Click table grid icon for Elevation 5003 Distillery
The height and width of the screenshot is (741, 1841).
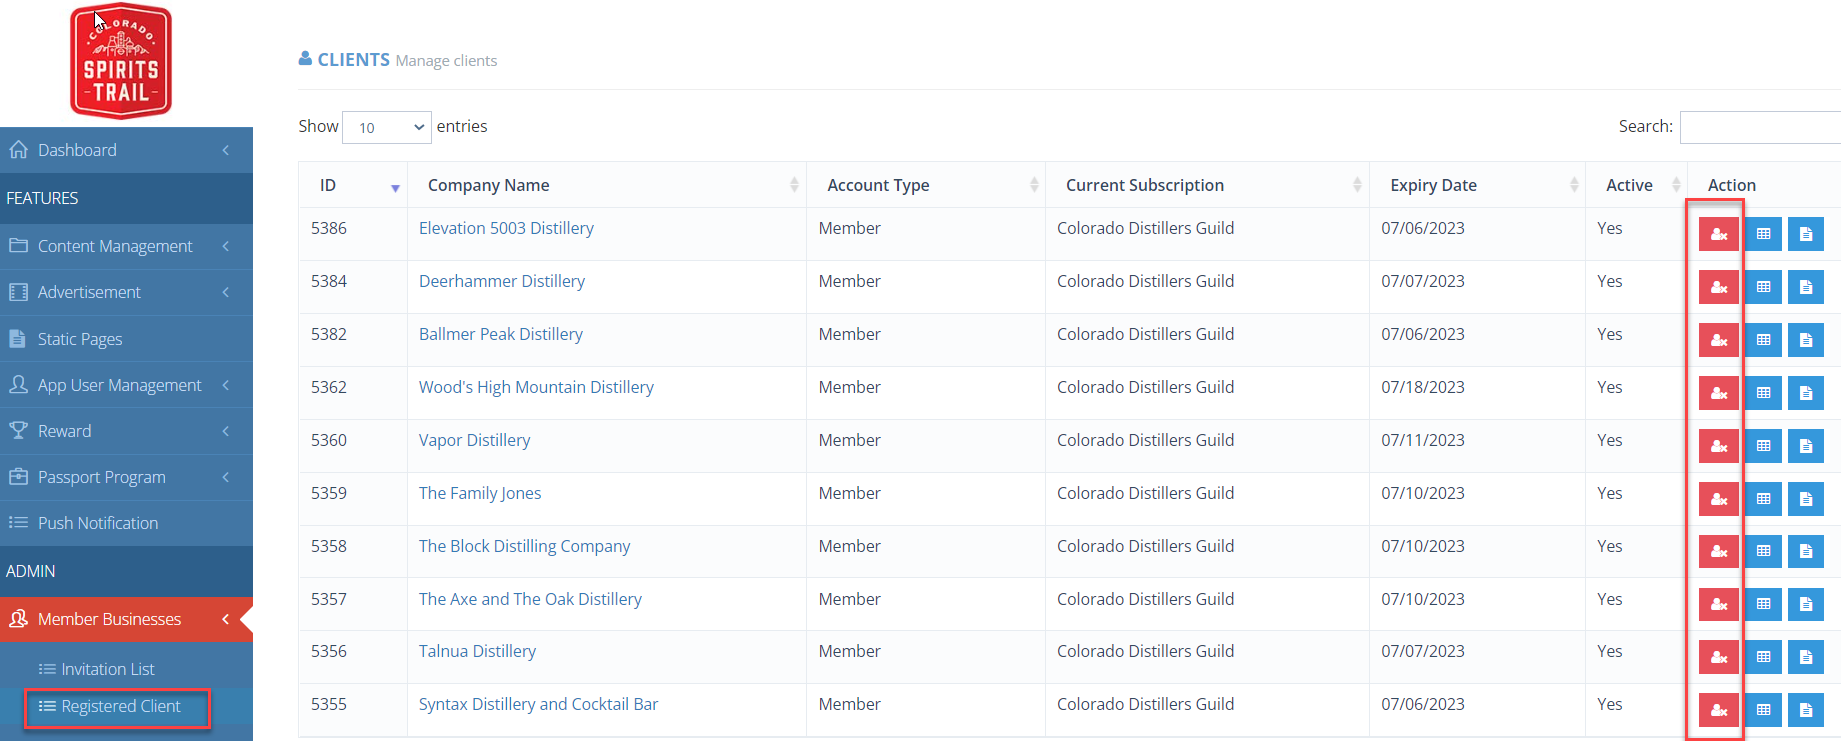coord(1763,234)
